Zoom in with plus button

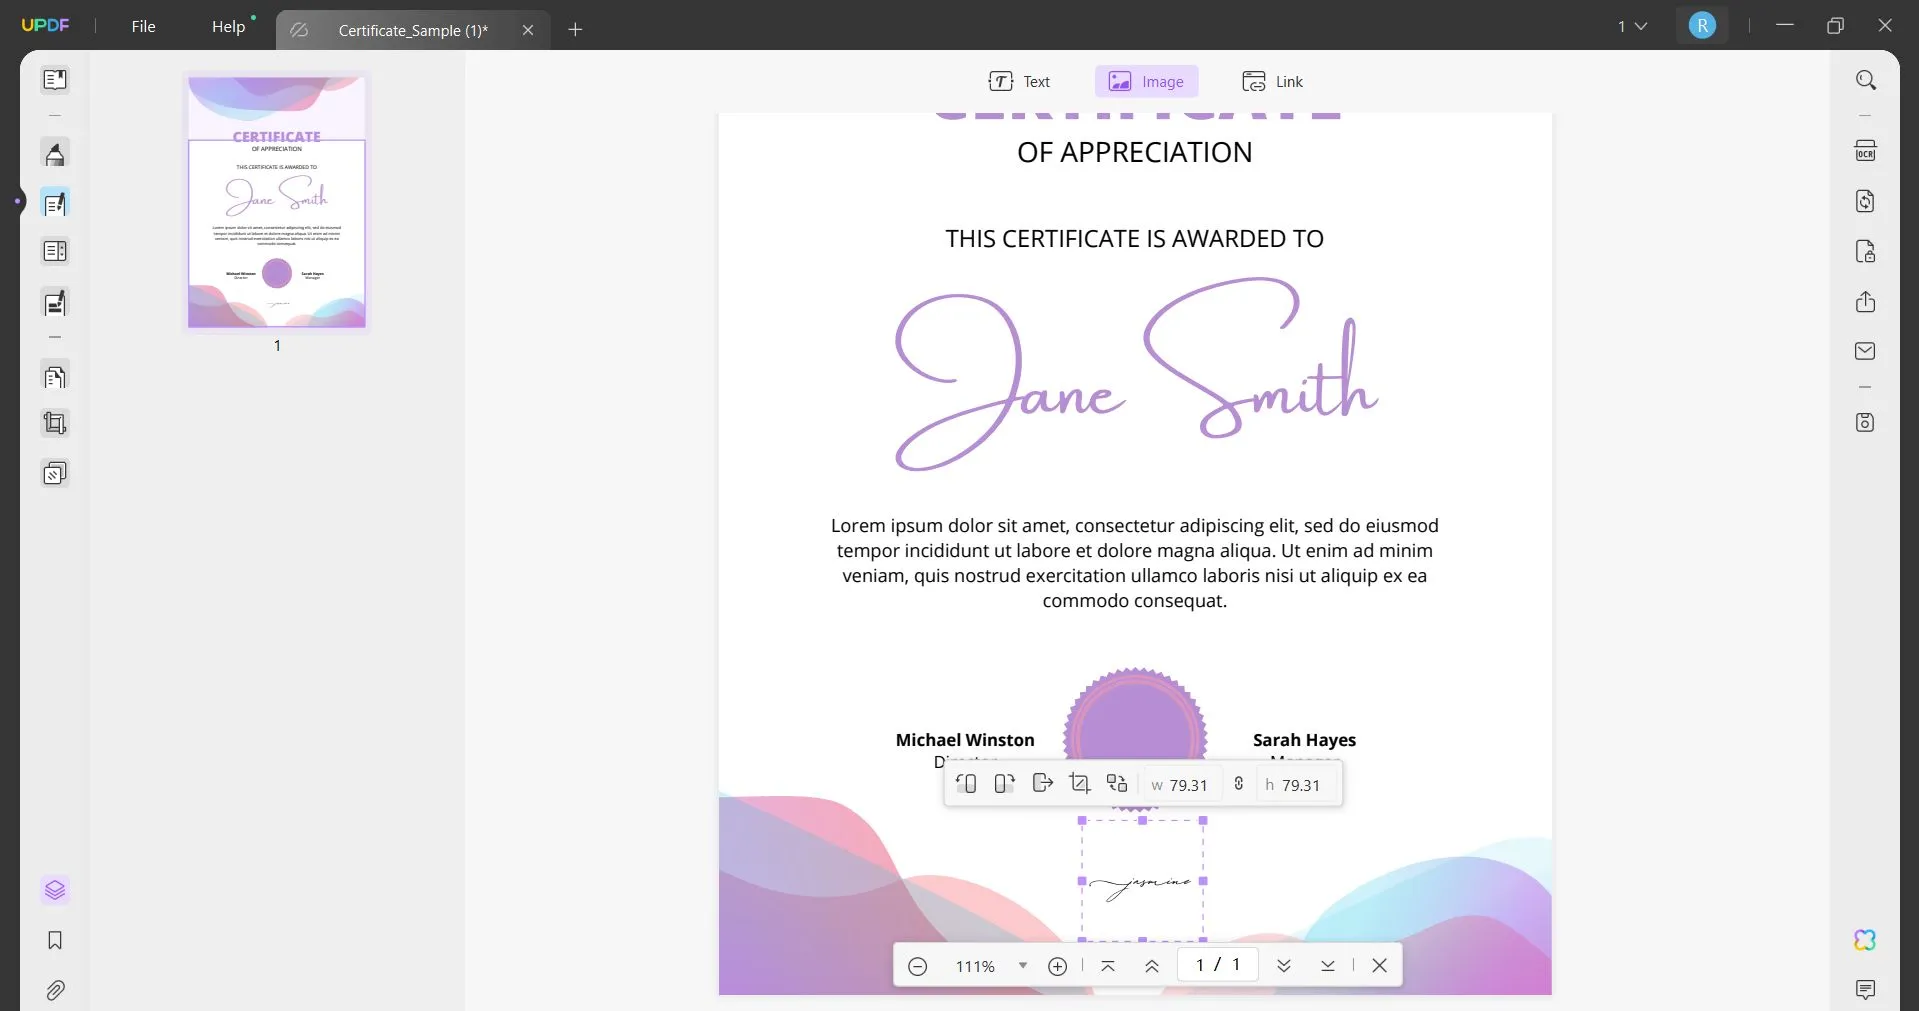pos(1057,966)
